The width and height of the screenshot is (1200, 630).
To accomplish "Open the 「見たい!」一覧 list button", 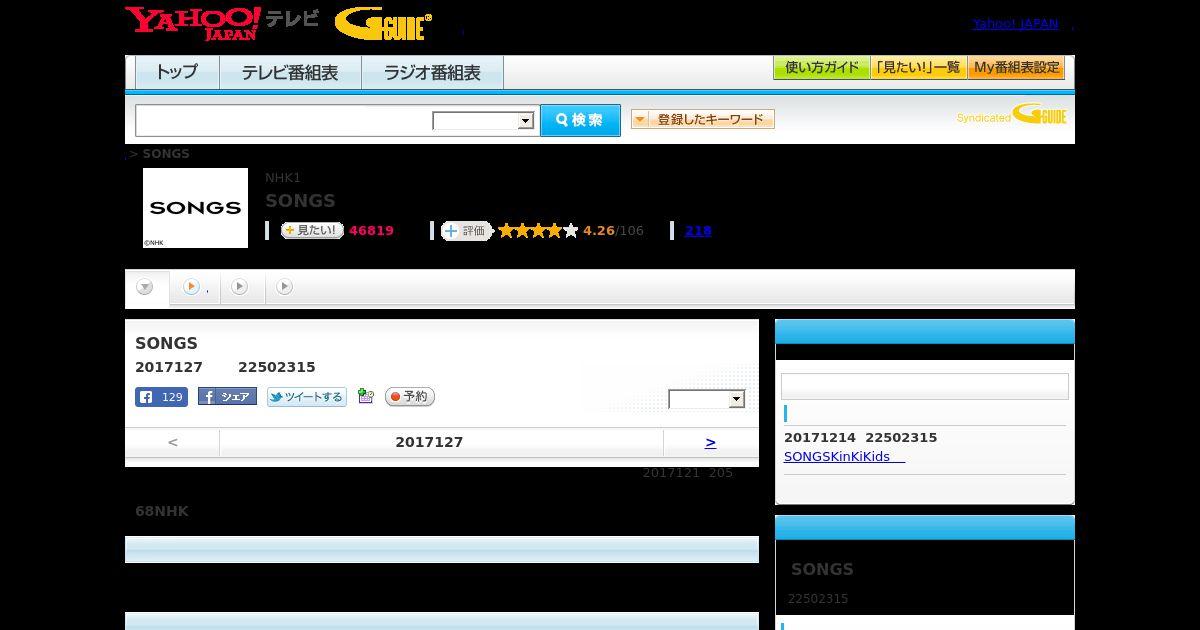I will pyautogui.click(x=918, y=68).
